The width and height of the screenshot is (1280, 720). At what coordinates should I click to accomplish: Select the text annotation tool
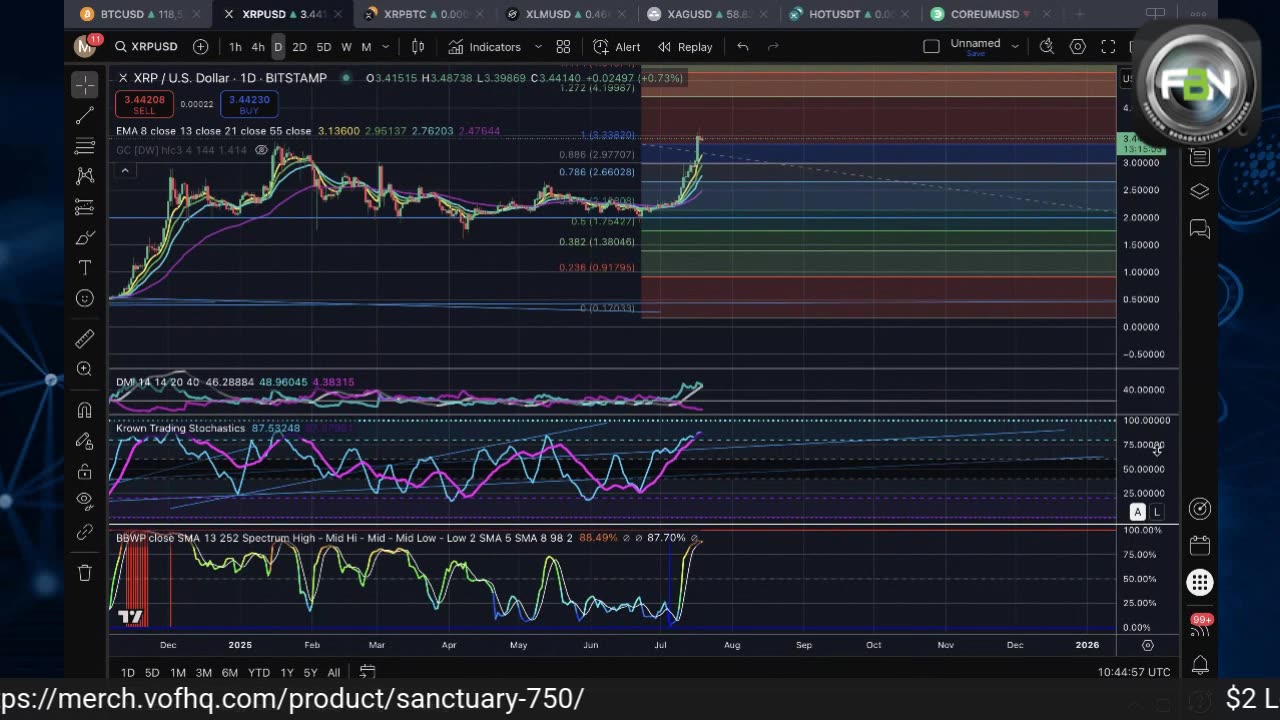tap(85, 268)
